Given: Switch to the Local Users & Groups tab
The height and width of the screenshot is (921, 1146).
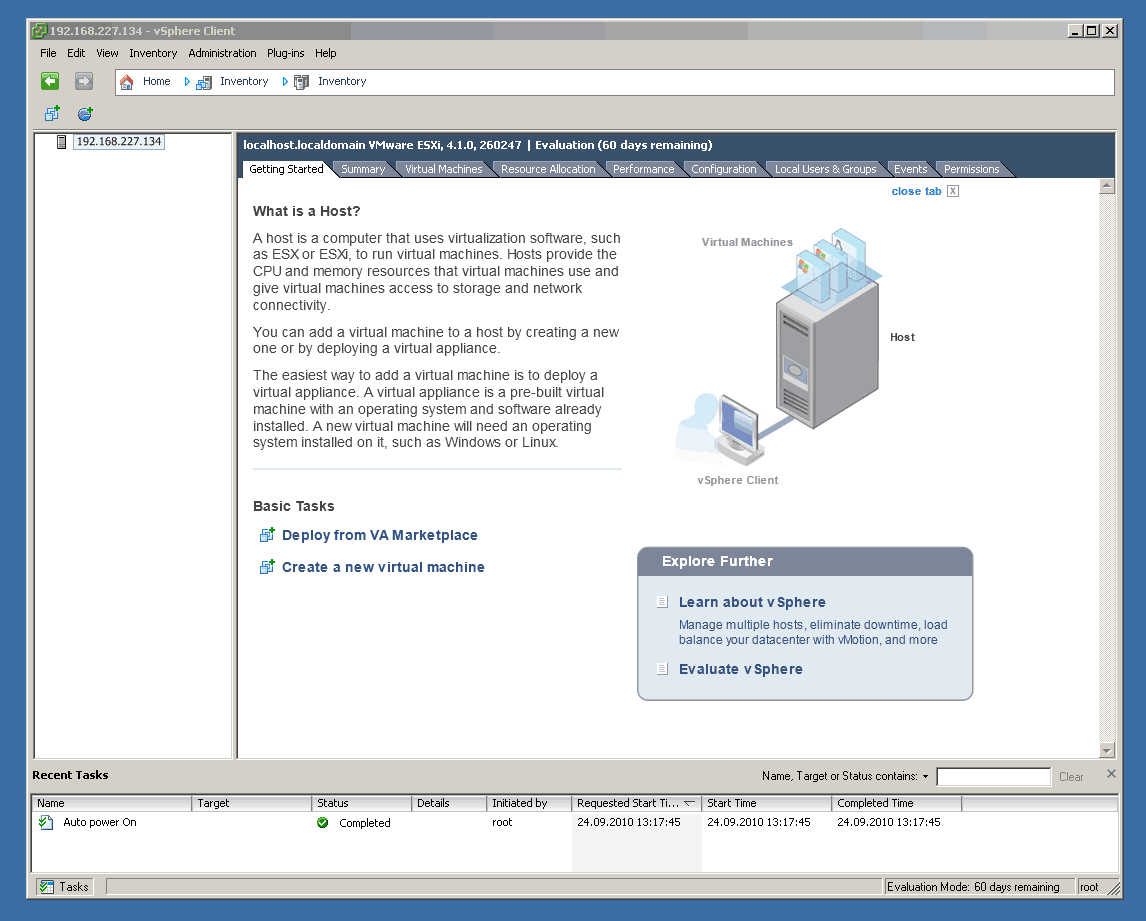Looking at the screenshot, I should pos(825,170).
